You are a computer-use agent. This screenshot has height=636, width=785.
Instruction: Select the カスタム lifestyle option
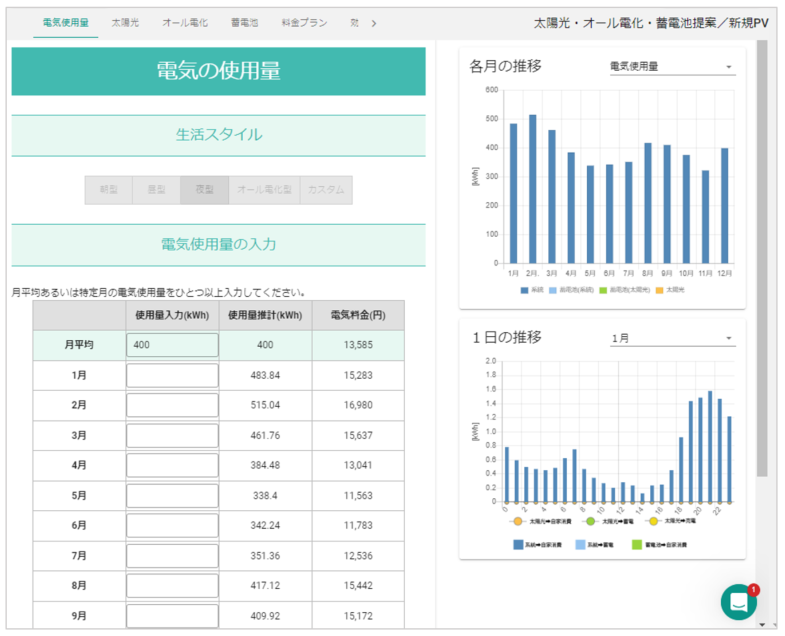coord(326,190)
